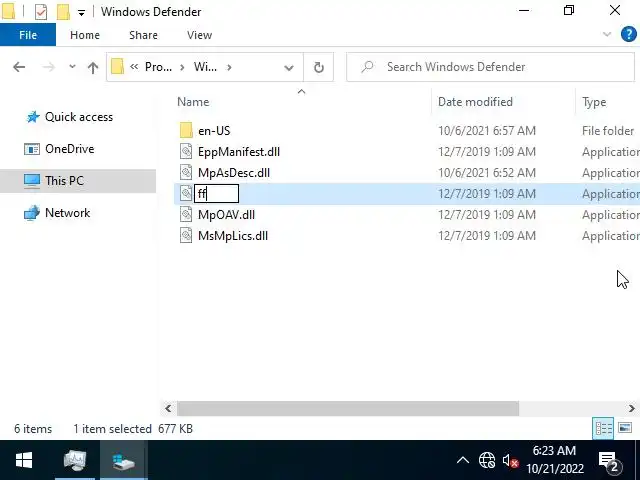This screenshot has width=640, height=480.
Task: Open Customize Quick Access Toolbar dropdown
Action: [x=81, y=13]
